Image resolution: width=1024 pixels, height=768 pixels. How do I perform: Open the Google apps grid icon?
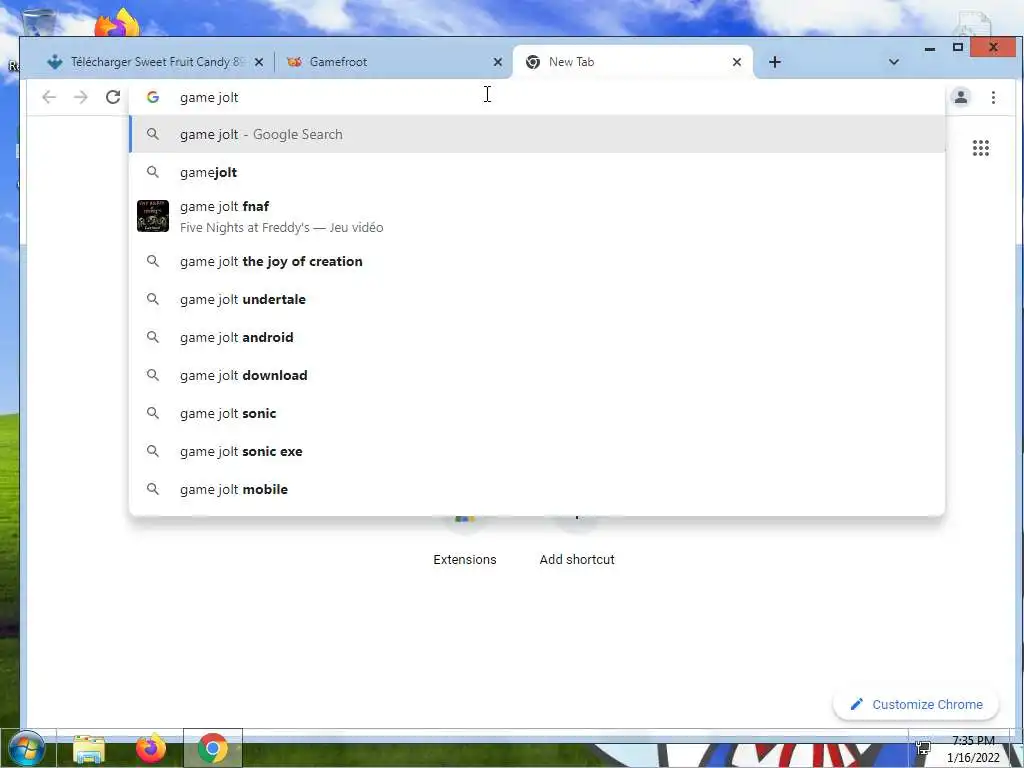pyautogui.click(x=980, y=148)
